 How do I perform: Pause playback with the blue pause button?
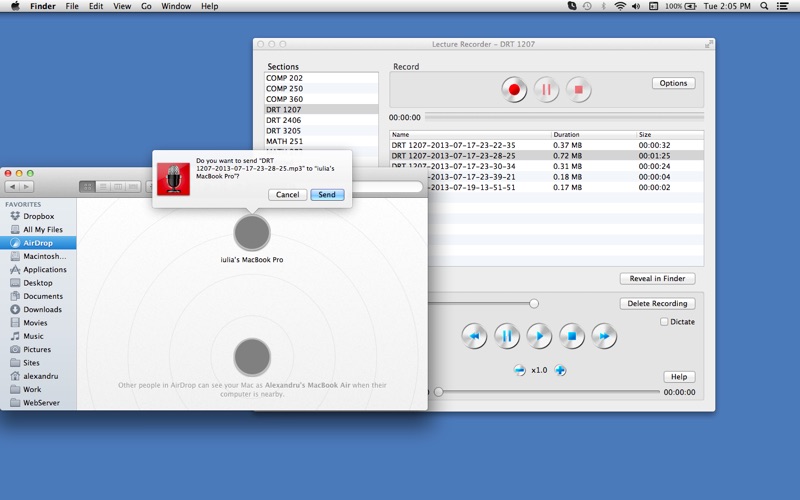tap(507, 336)
